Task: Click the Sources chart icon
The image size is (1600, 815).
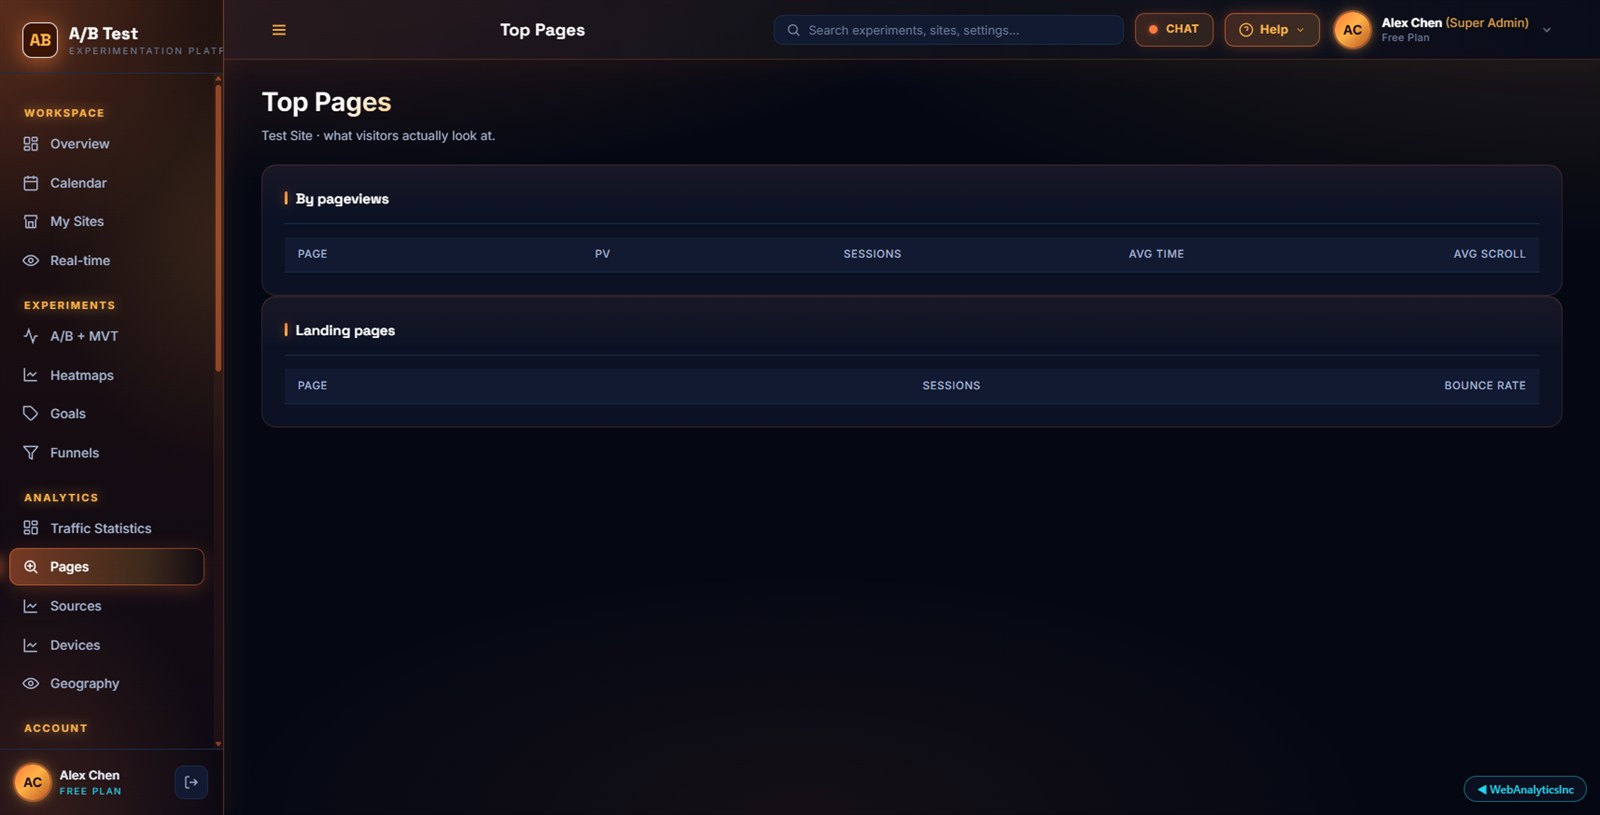Action: coord(31,606)
